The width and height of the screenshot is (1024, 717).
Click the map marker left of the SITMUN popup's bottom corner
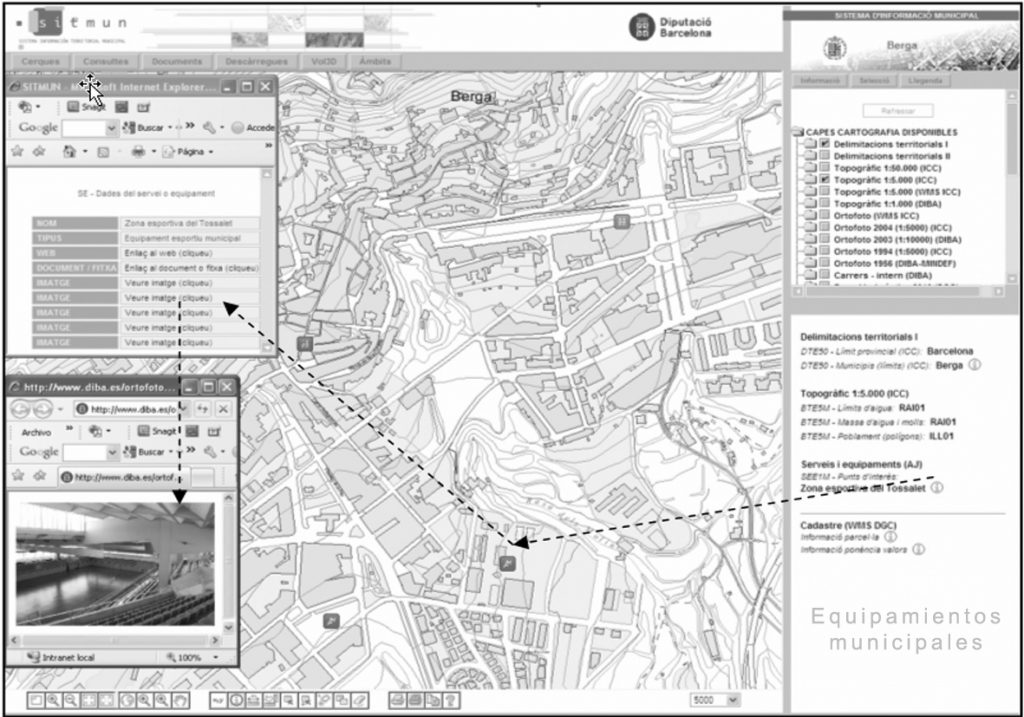304,343
